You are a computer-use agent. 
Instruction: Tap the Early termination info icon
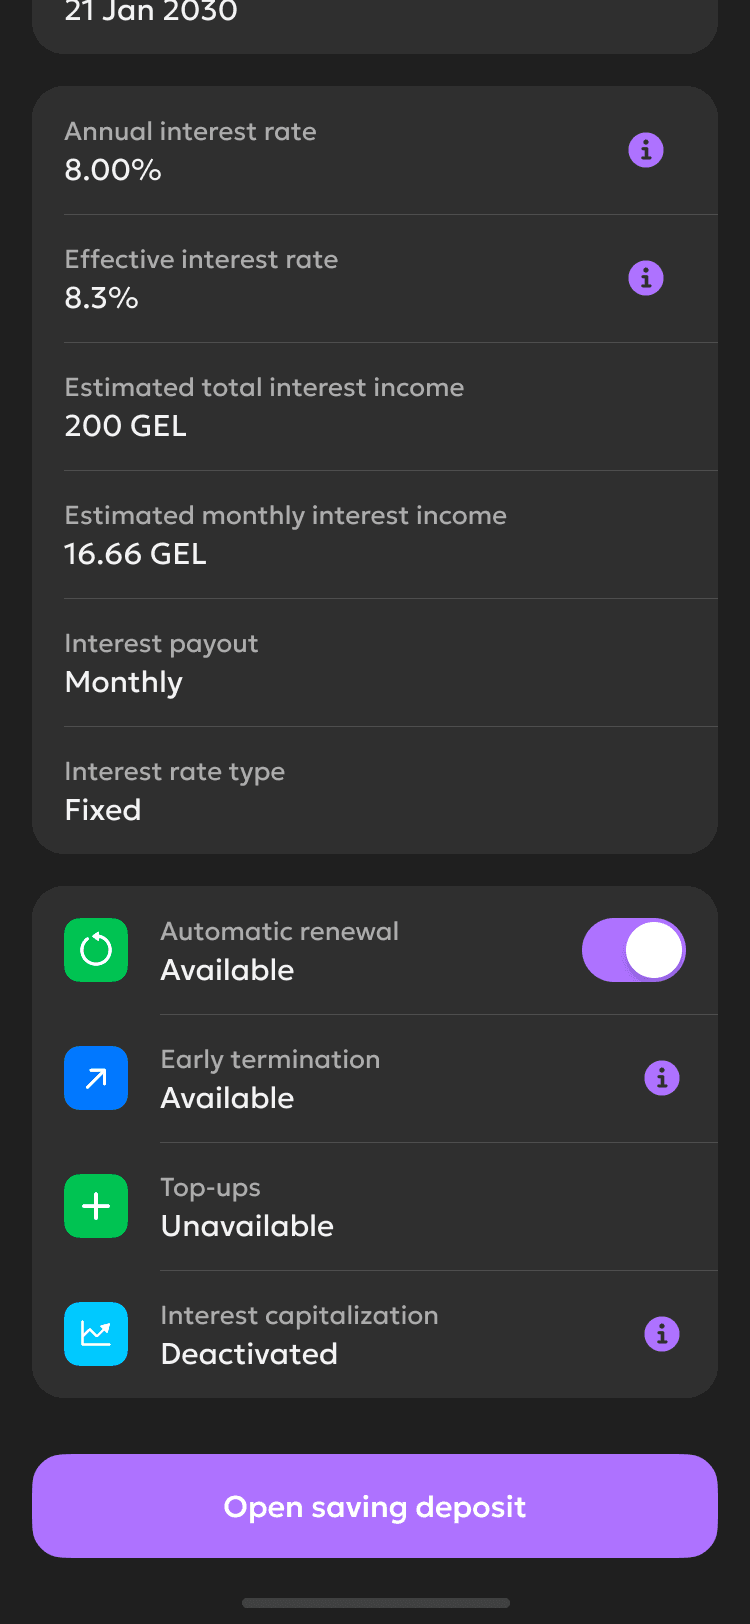661,1078
